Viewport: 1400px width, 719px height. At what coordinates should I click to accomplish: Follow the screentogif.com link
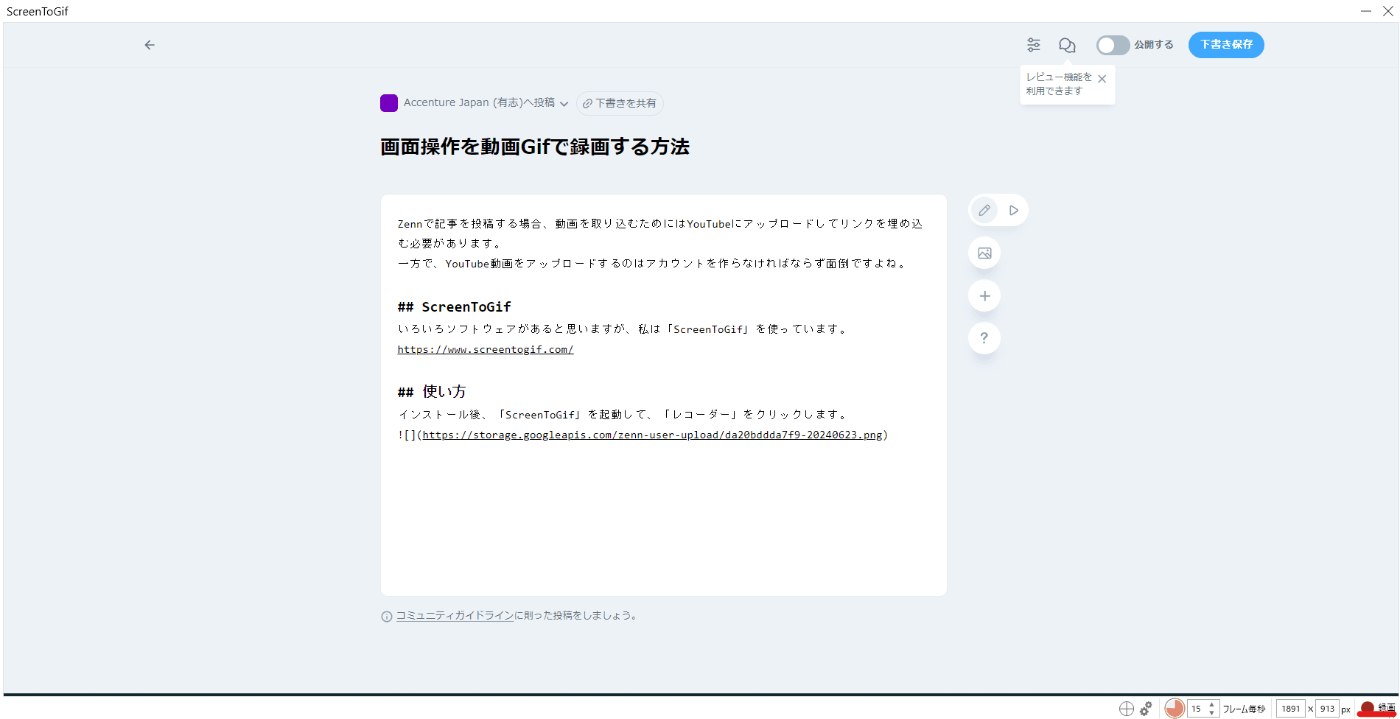tap(485, 350)
